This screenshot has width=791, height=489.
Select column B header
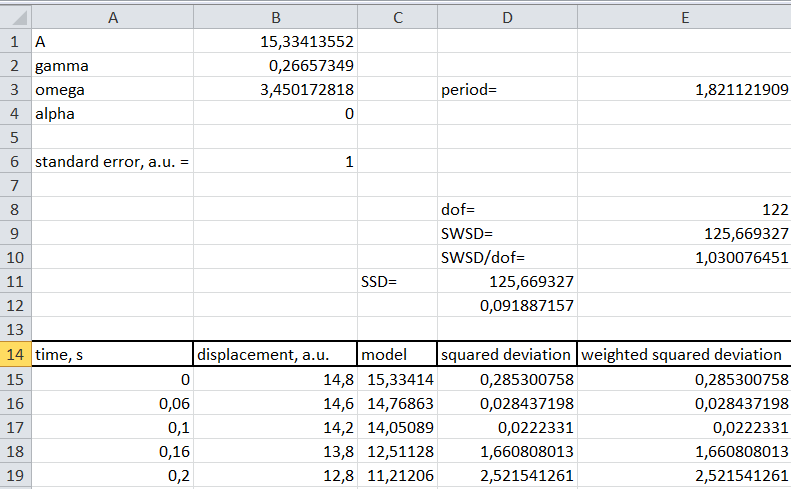(275, 17)
